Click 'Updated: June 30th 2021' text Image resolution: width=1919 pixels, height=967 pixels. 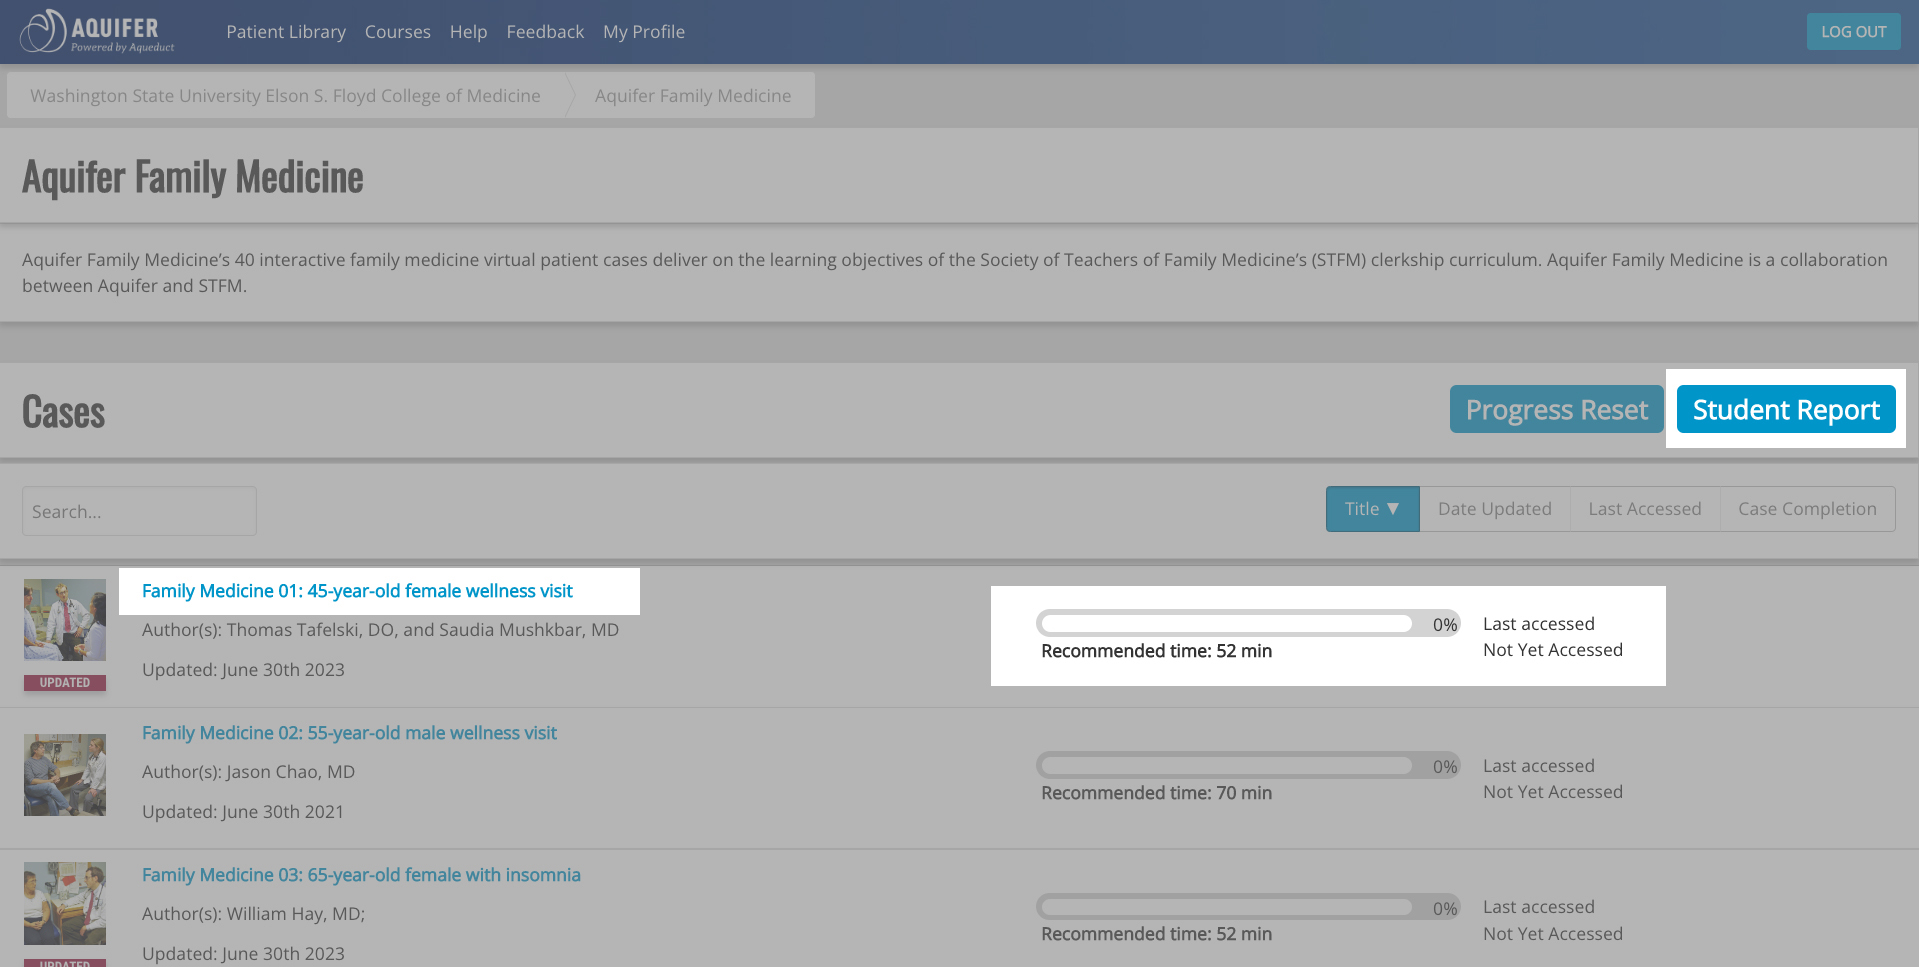tap(243, 812)
